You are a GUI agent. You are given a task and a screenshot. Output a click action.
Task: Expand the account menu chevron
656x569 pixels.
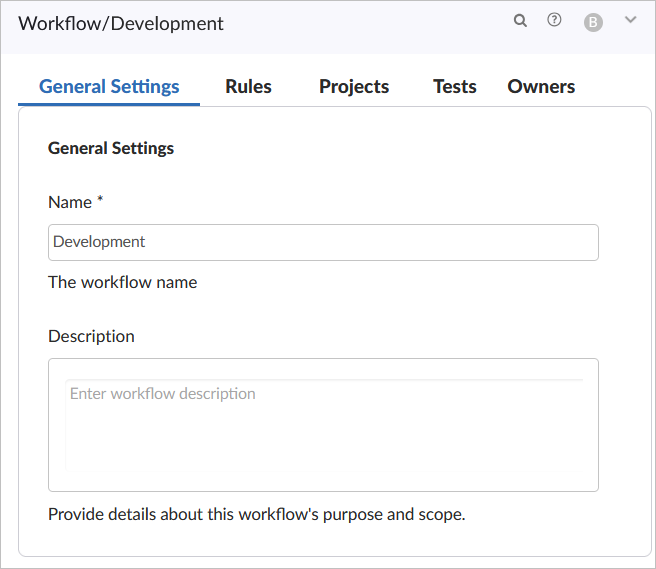click(630, 19)
